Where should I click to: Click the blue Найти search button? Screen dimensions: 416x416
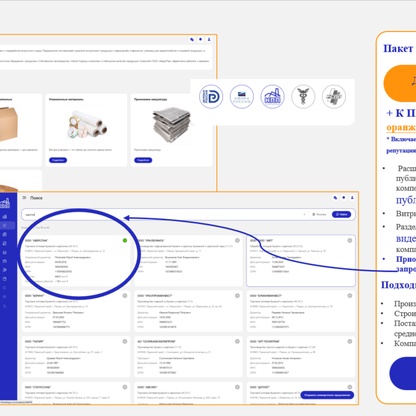(x=341, y=214)
